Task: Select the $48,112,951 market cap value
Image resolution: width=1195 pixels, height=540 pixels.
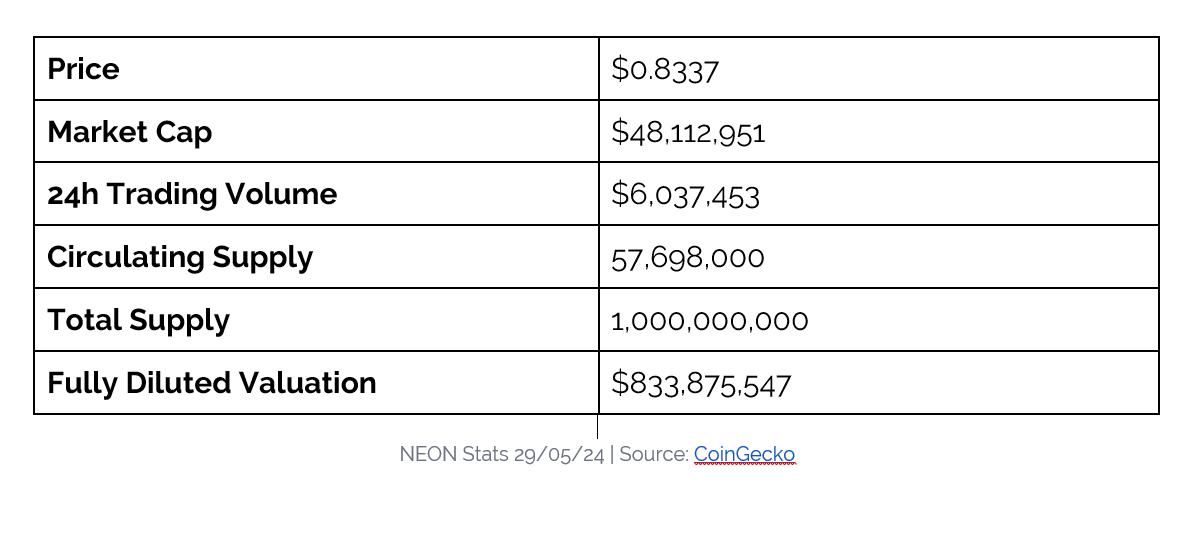Action: click(688, 133)
